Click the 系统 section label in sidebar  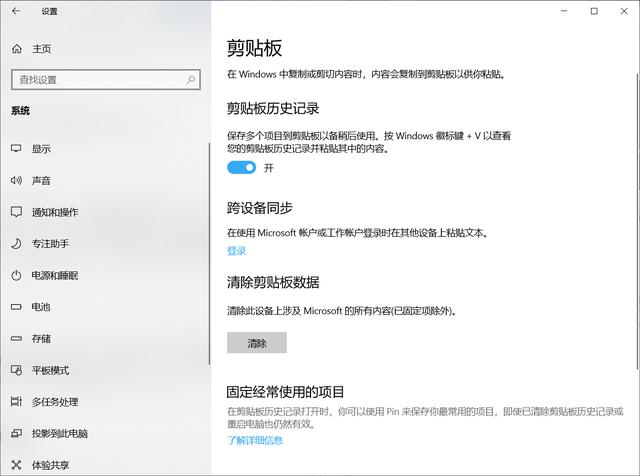(20, 111)
